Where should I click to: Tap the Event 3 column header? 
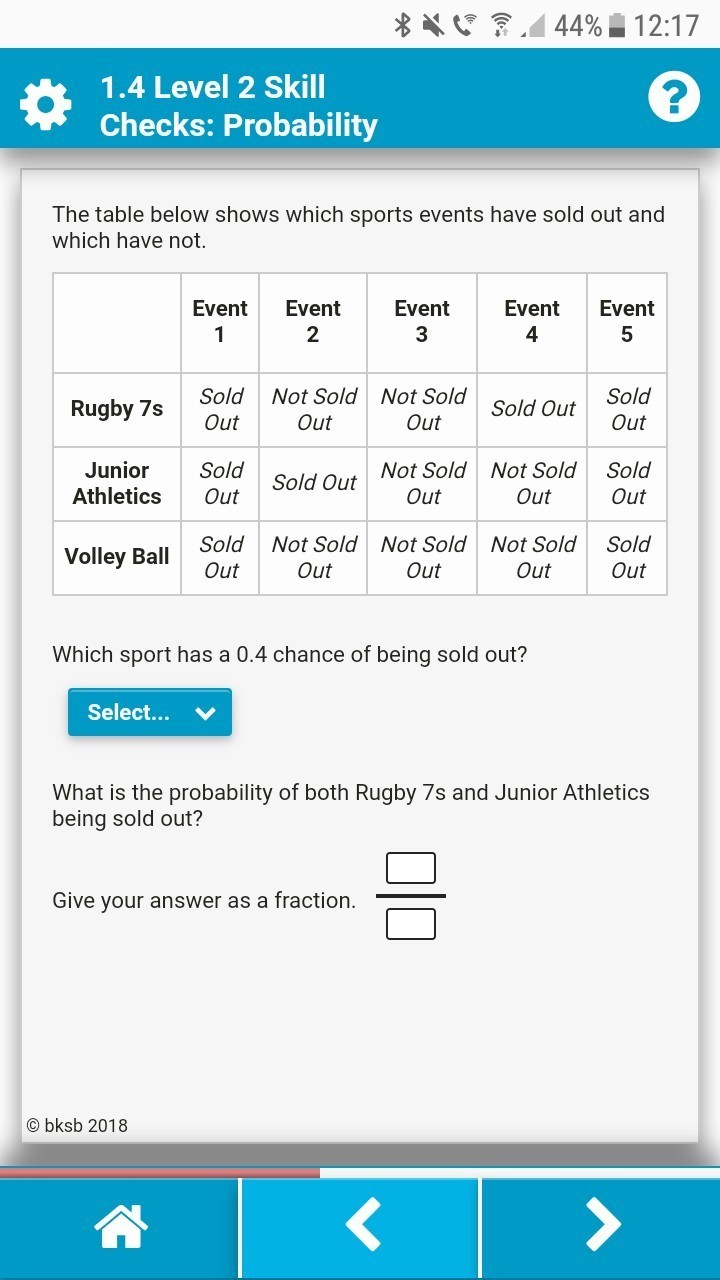tap(422, 322)
